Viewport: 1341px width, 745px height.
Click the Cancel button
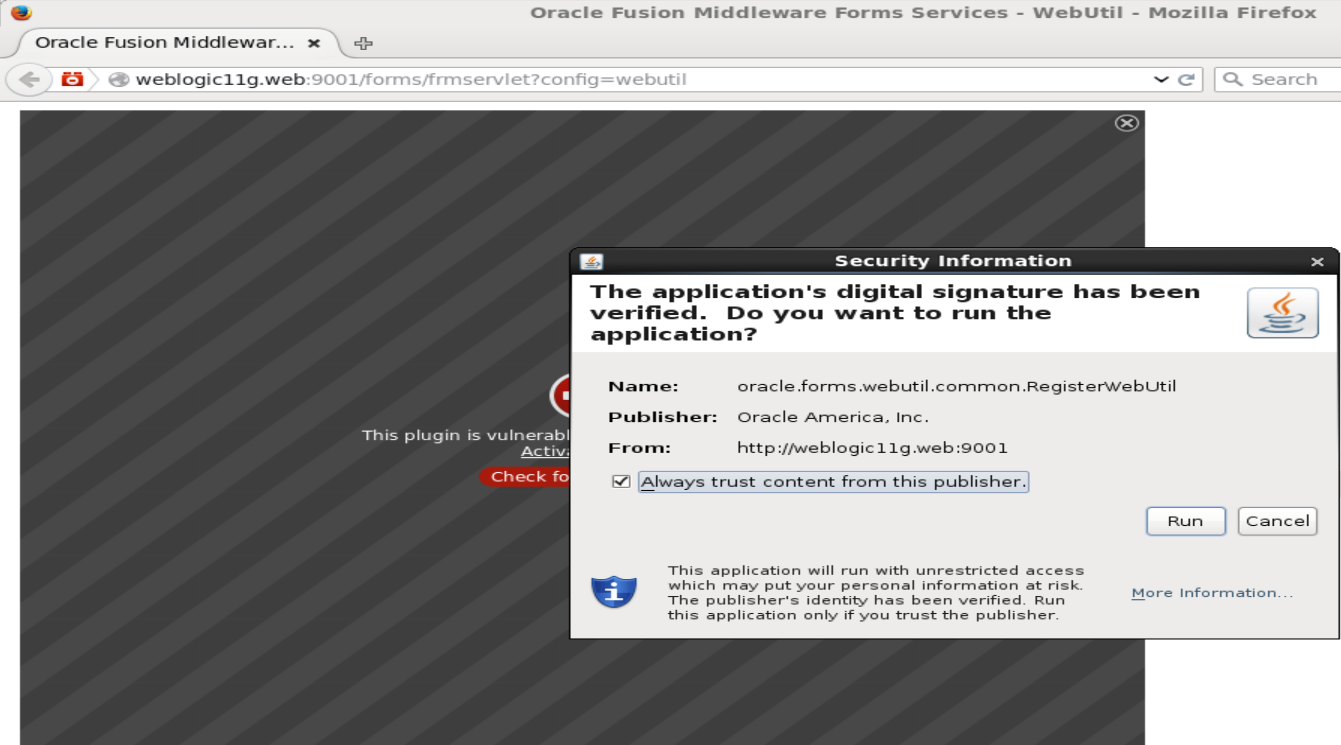coord(1277,521)
